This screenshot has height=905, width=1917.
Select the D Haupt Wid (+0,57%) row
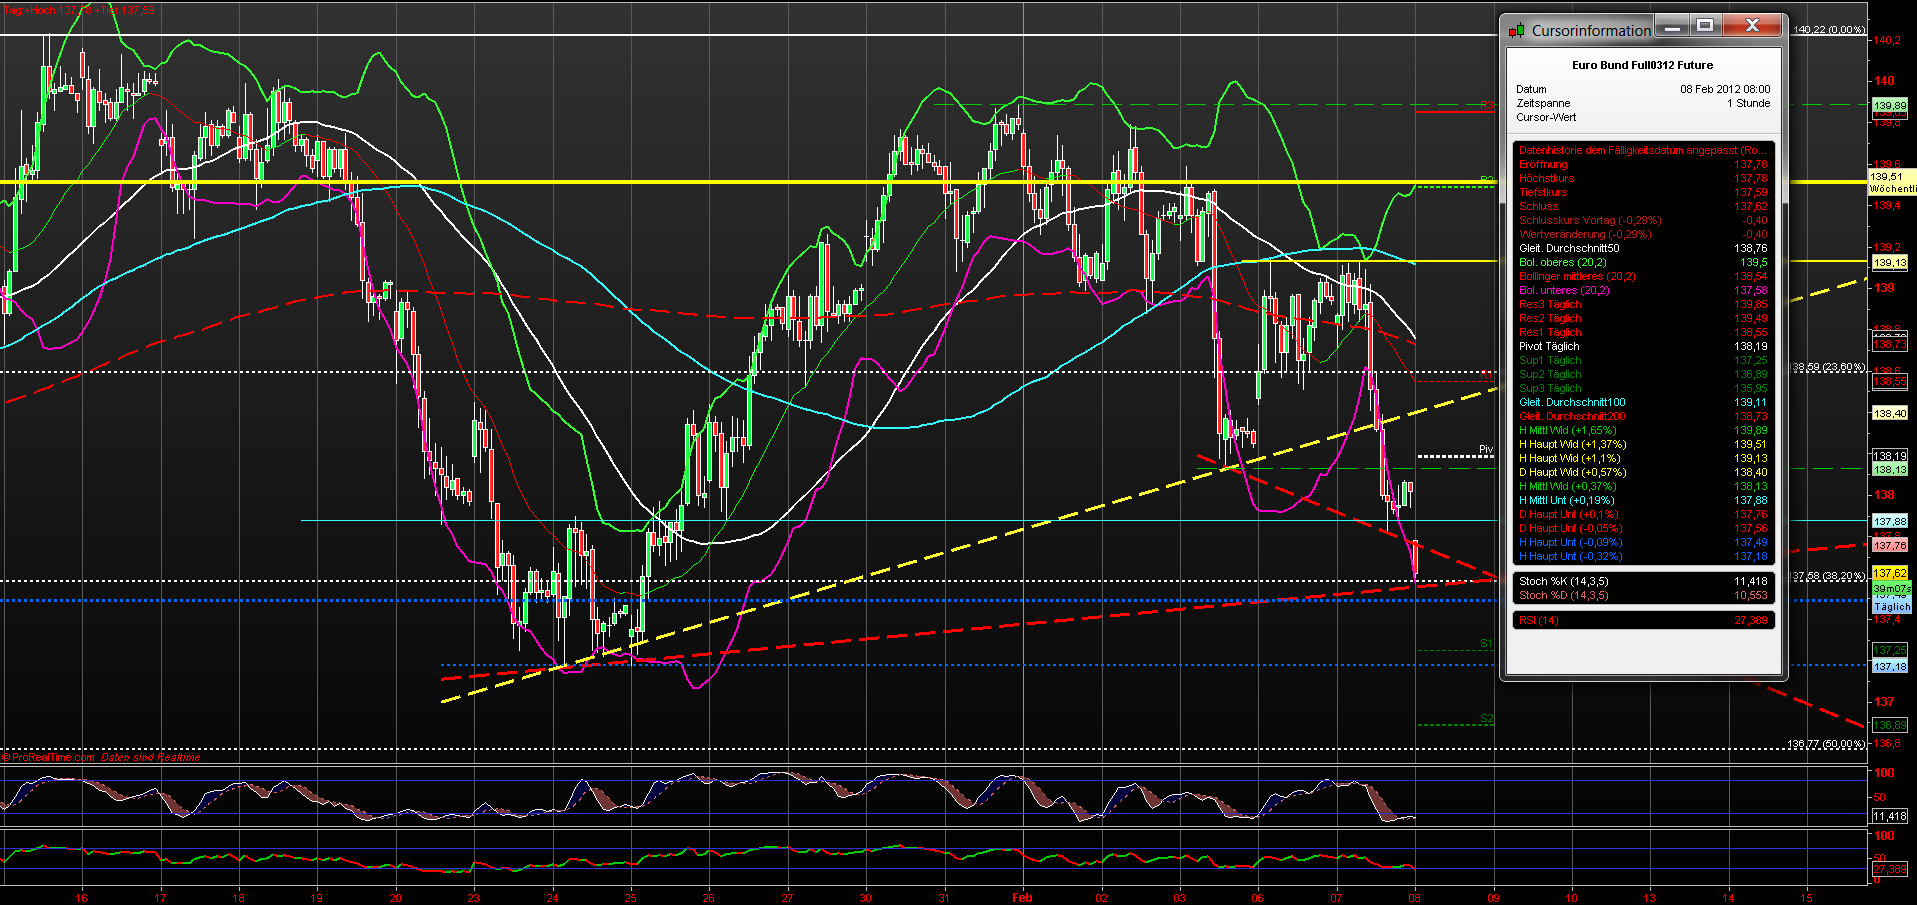pyautogui.click(x=1642, y=472)
